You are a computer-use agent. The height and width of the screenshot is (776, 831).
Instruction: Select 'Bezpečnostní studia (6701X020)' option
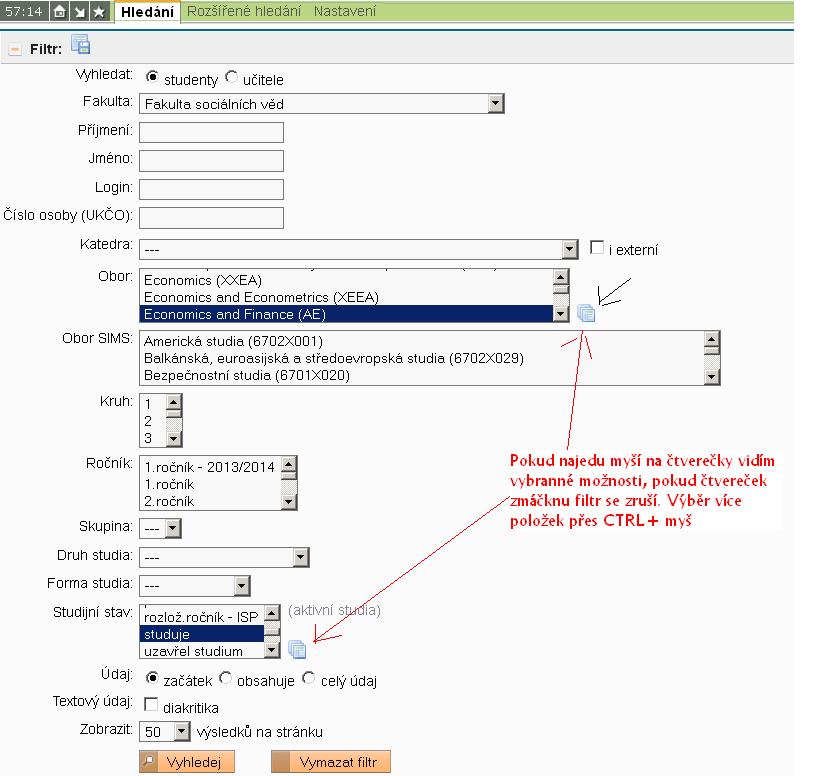click(422, 375)
